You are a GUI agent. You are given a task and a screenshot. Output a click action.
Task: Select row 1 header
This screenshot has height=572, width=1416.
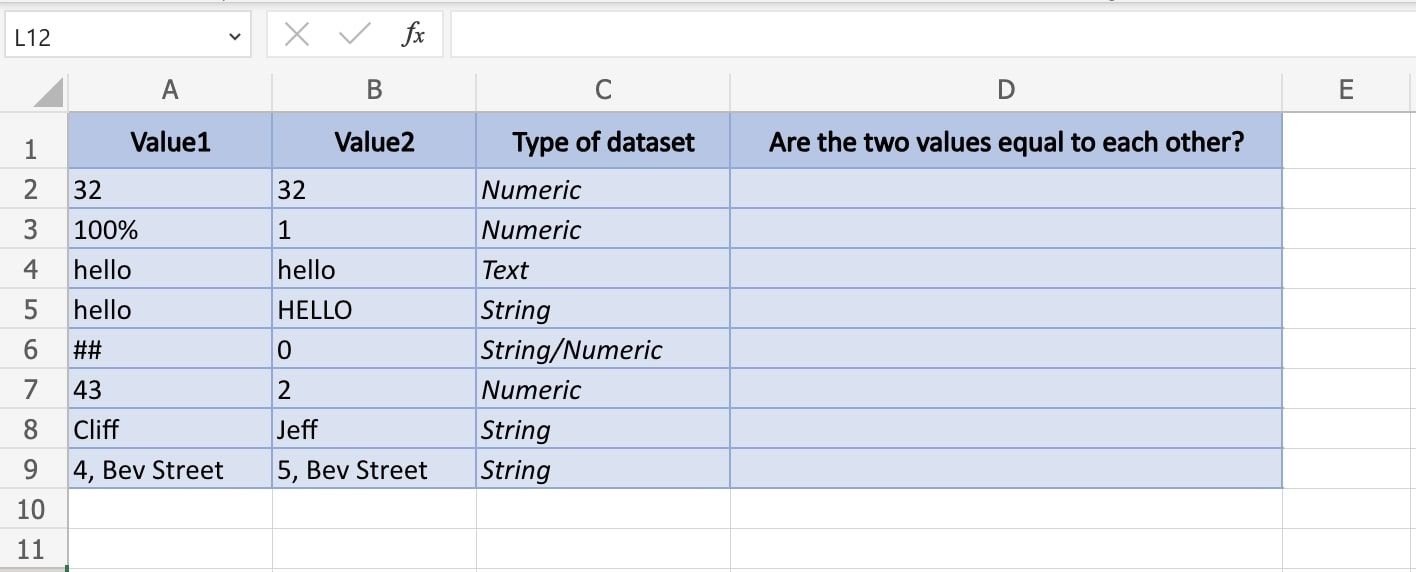coord(31,150)
